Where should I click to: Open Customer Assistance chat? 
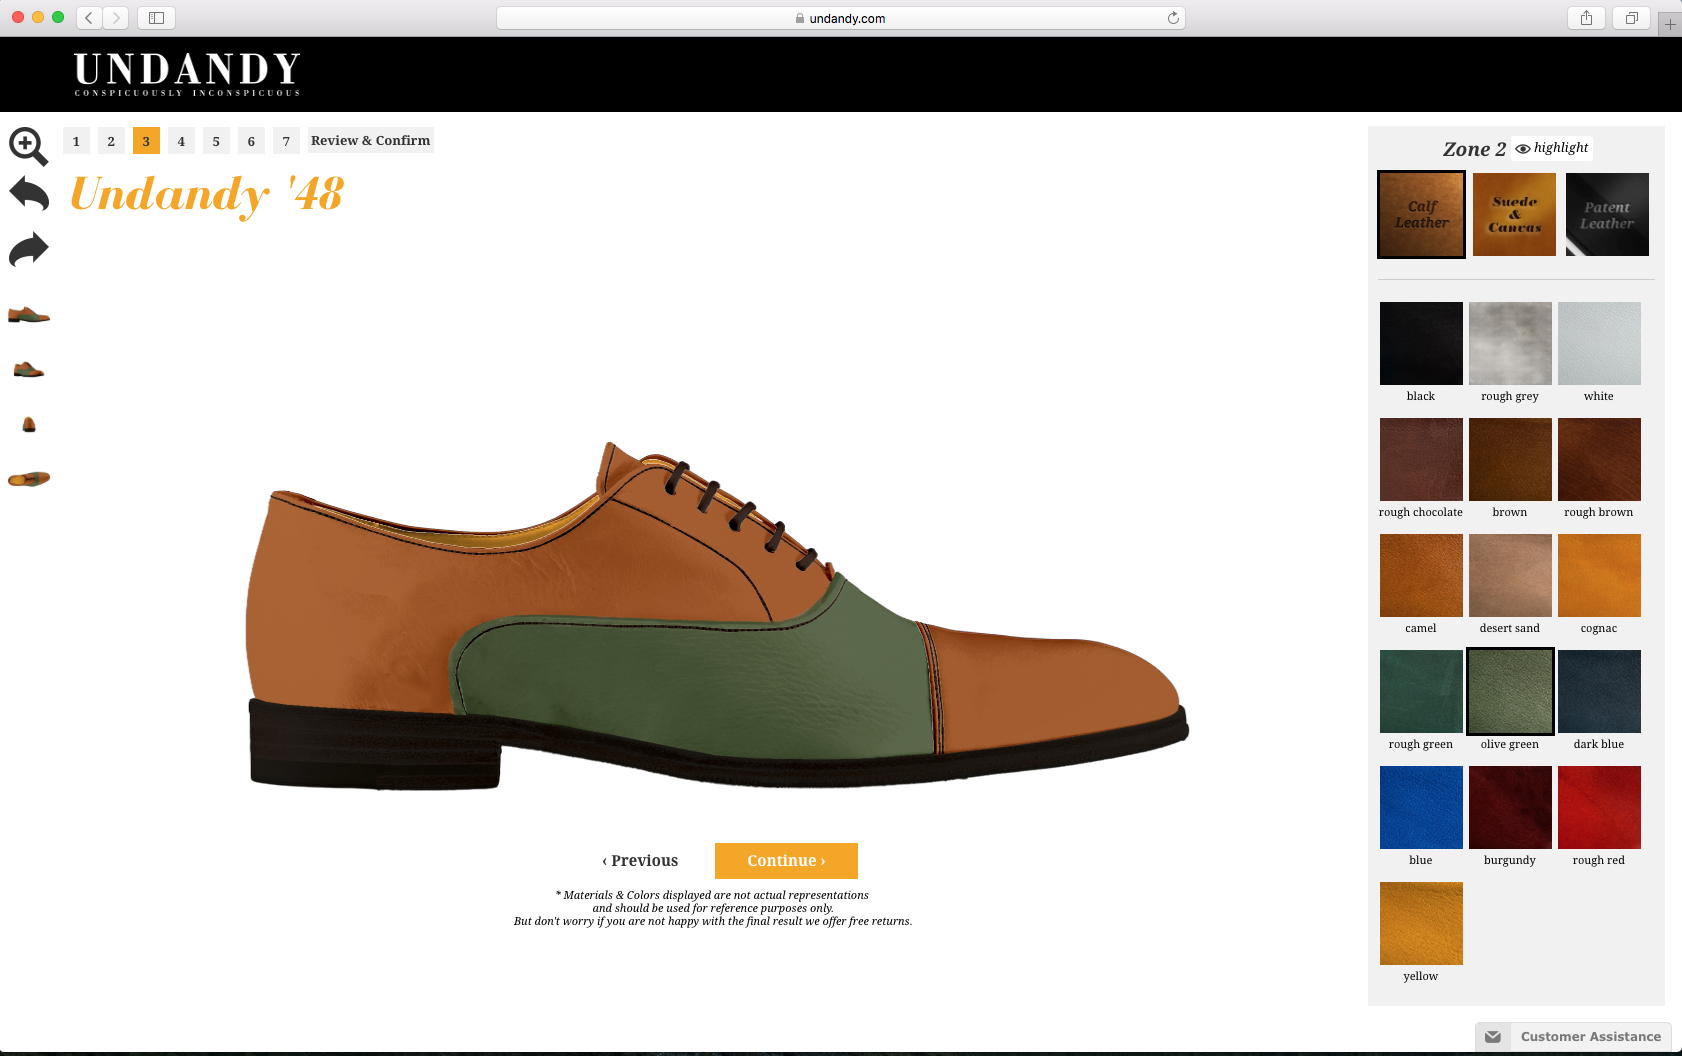[1573, 1037]
